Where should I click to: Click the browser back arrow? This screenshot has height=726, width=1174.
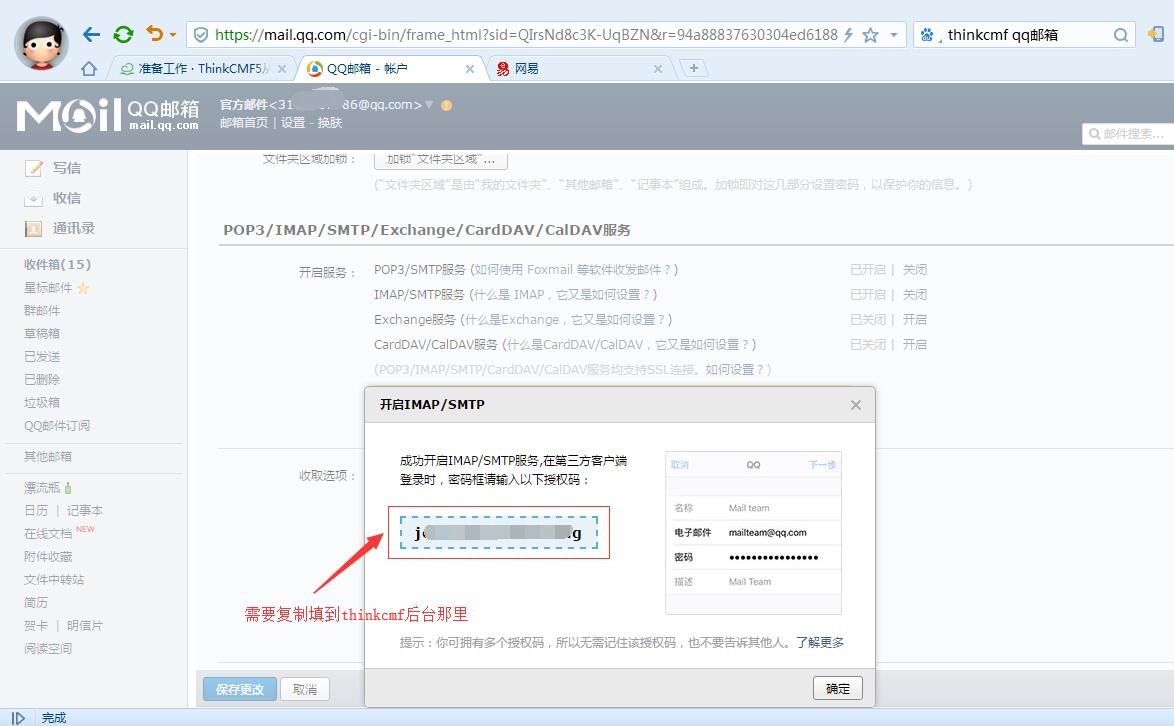click(x=91, y=34)
